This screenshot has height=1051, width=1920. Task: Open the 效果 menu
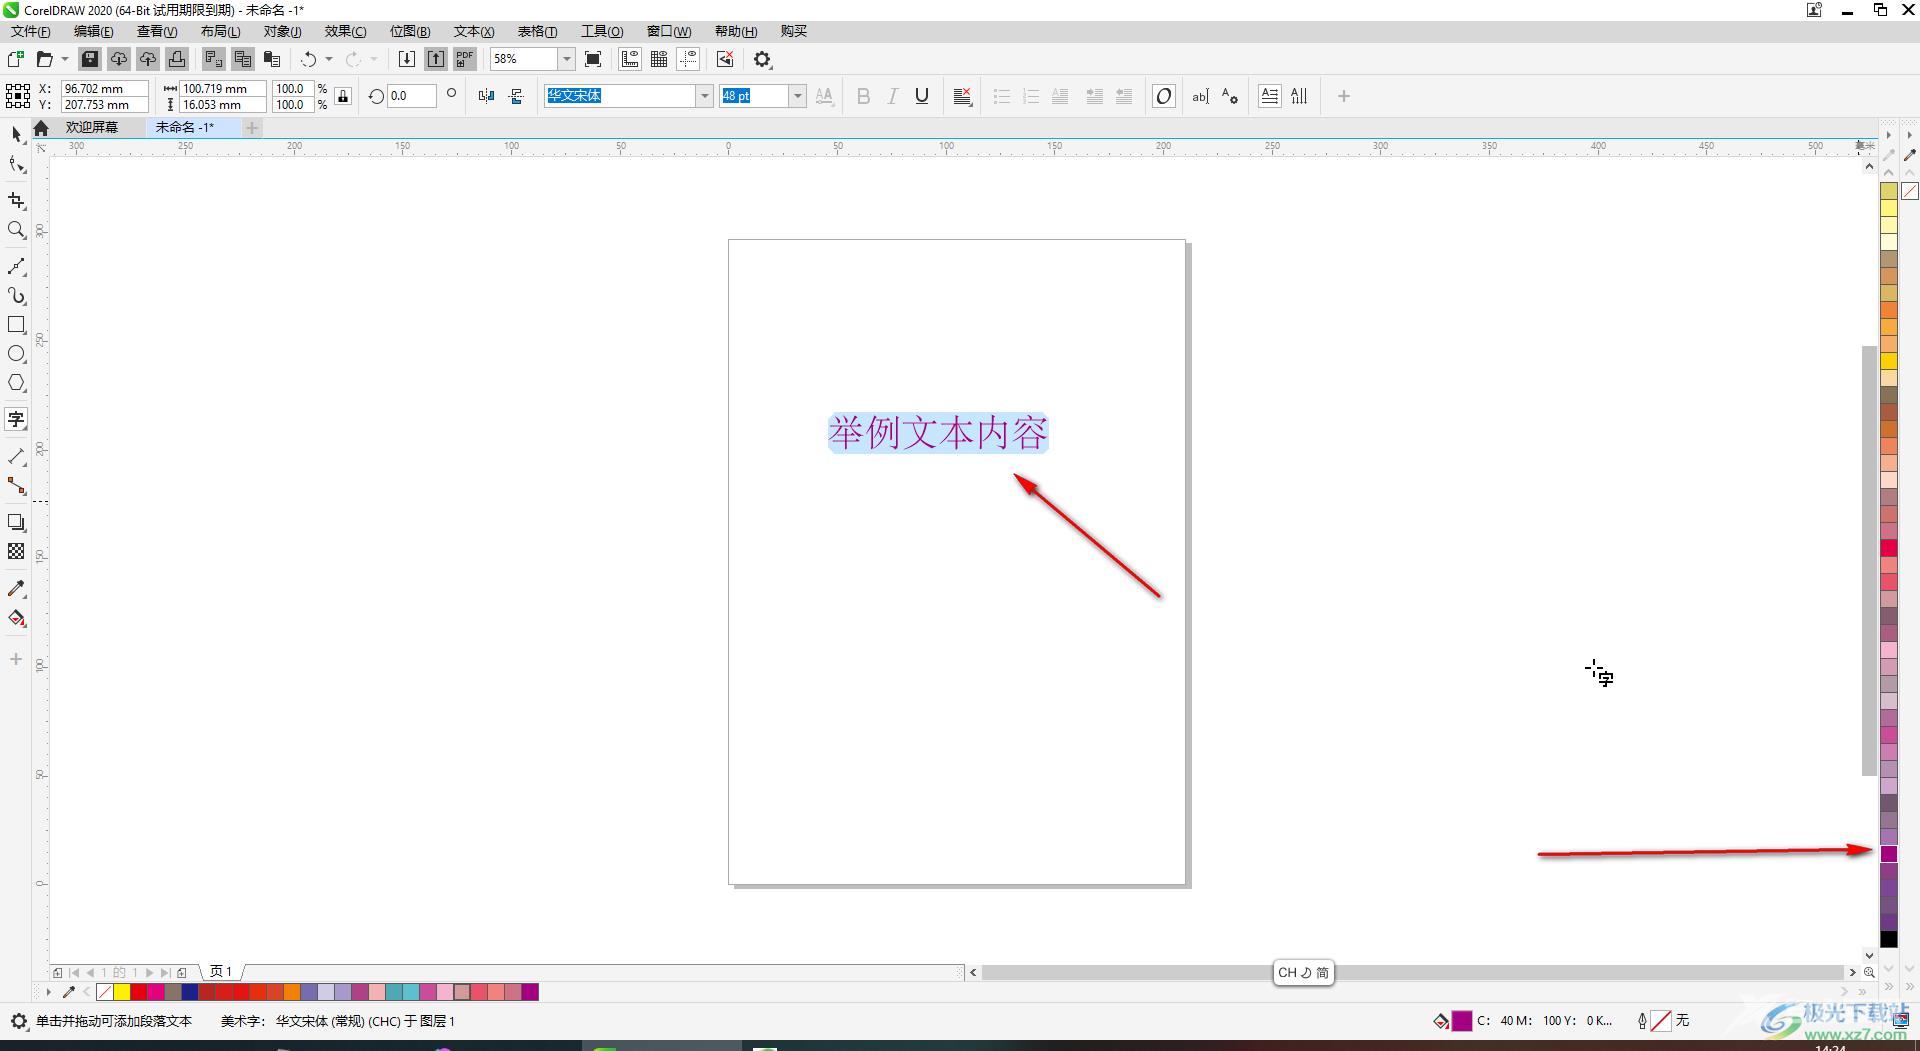tap(346, 31)
